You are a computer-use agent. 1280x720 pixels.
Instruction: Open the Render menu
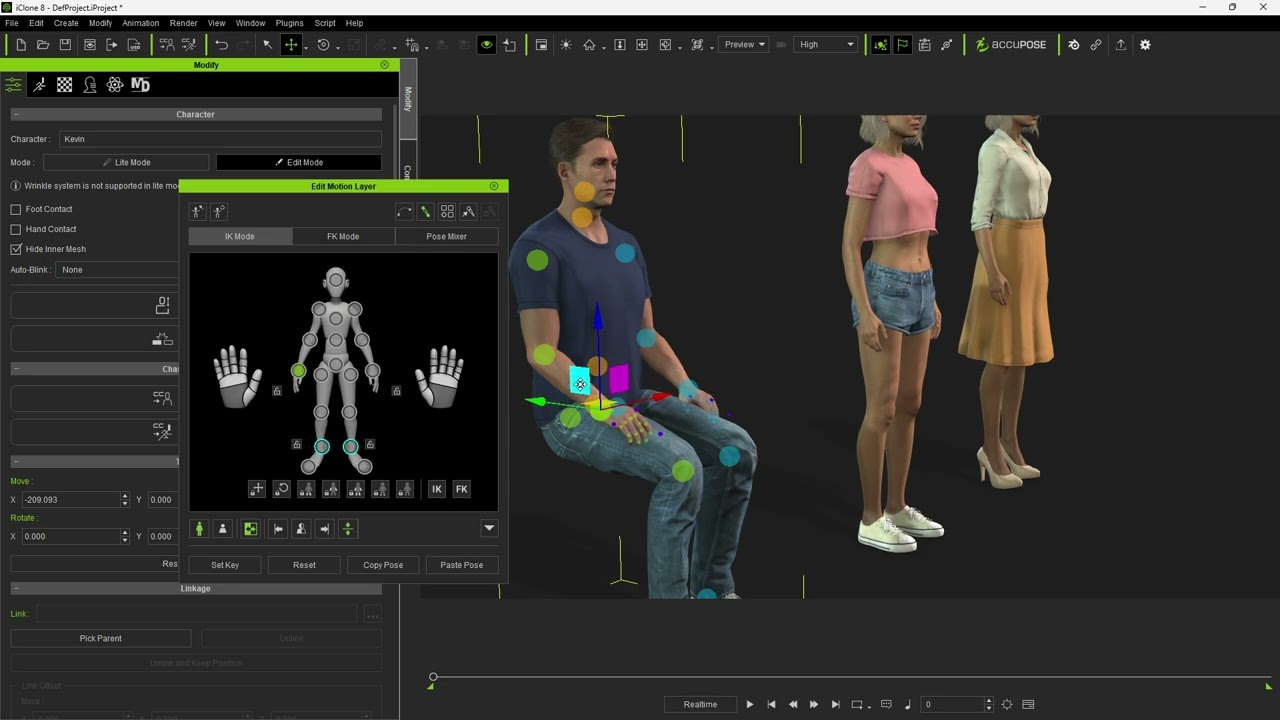183,23
